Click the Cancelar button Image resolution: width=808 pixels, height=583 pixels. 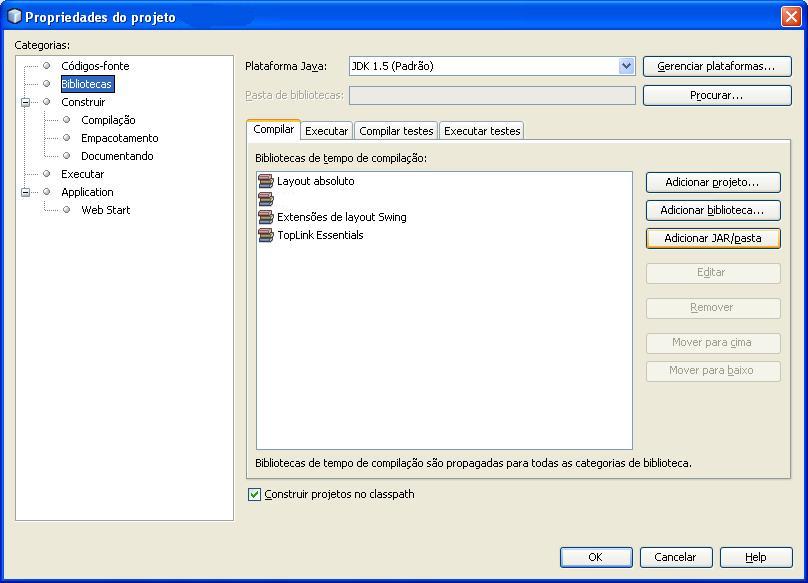point(676,557)
